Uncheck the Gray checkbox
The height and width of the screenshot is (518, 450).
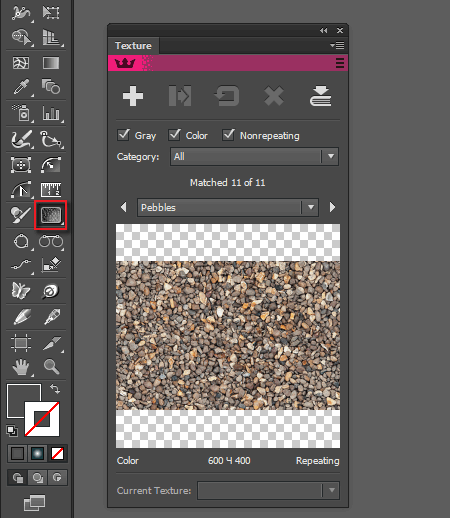(x=123, y=135)
